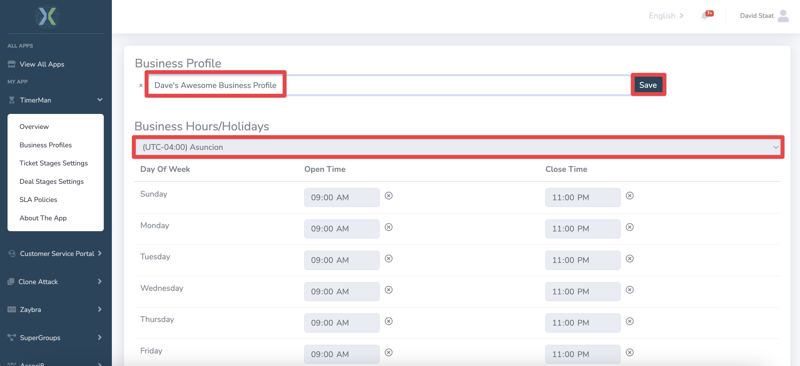Open the timezone dropdown showing Asuncion
This screenshot has height=366, width=800.
pos(458,147)
